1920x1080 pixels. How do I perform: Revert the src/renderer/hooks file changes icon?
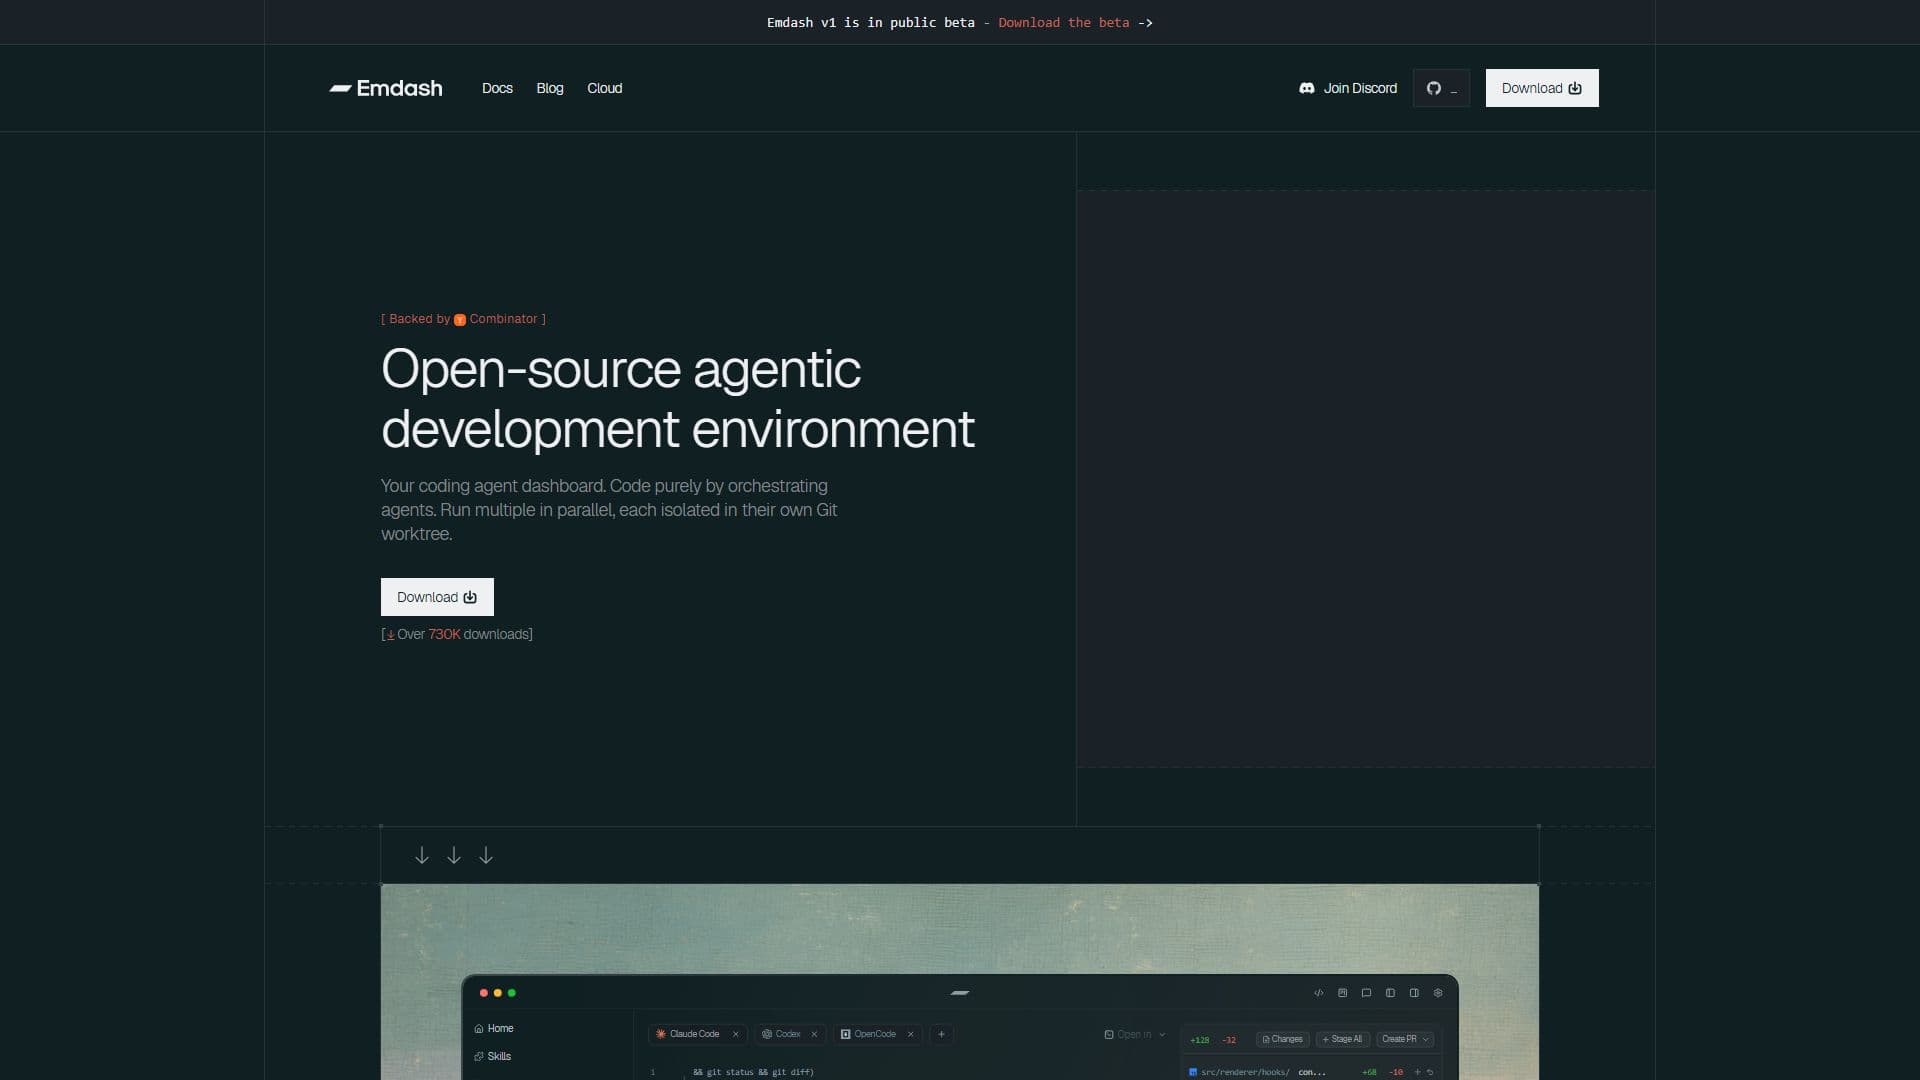point(1430,1072)
